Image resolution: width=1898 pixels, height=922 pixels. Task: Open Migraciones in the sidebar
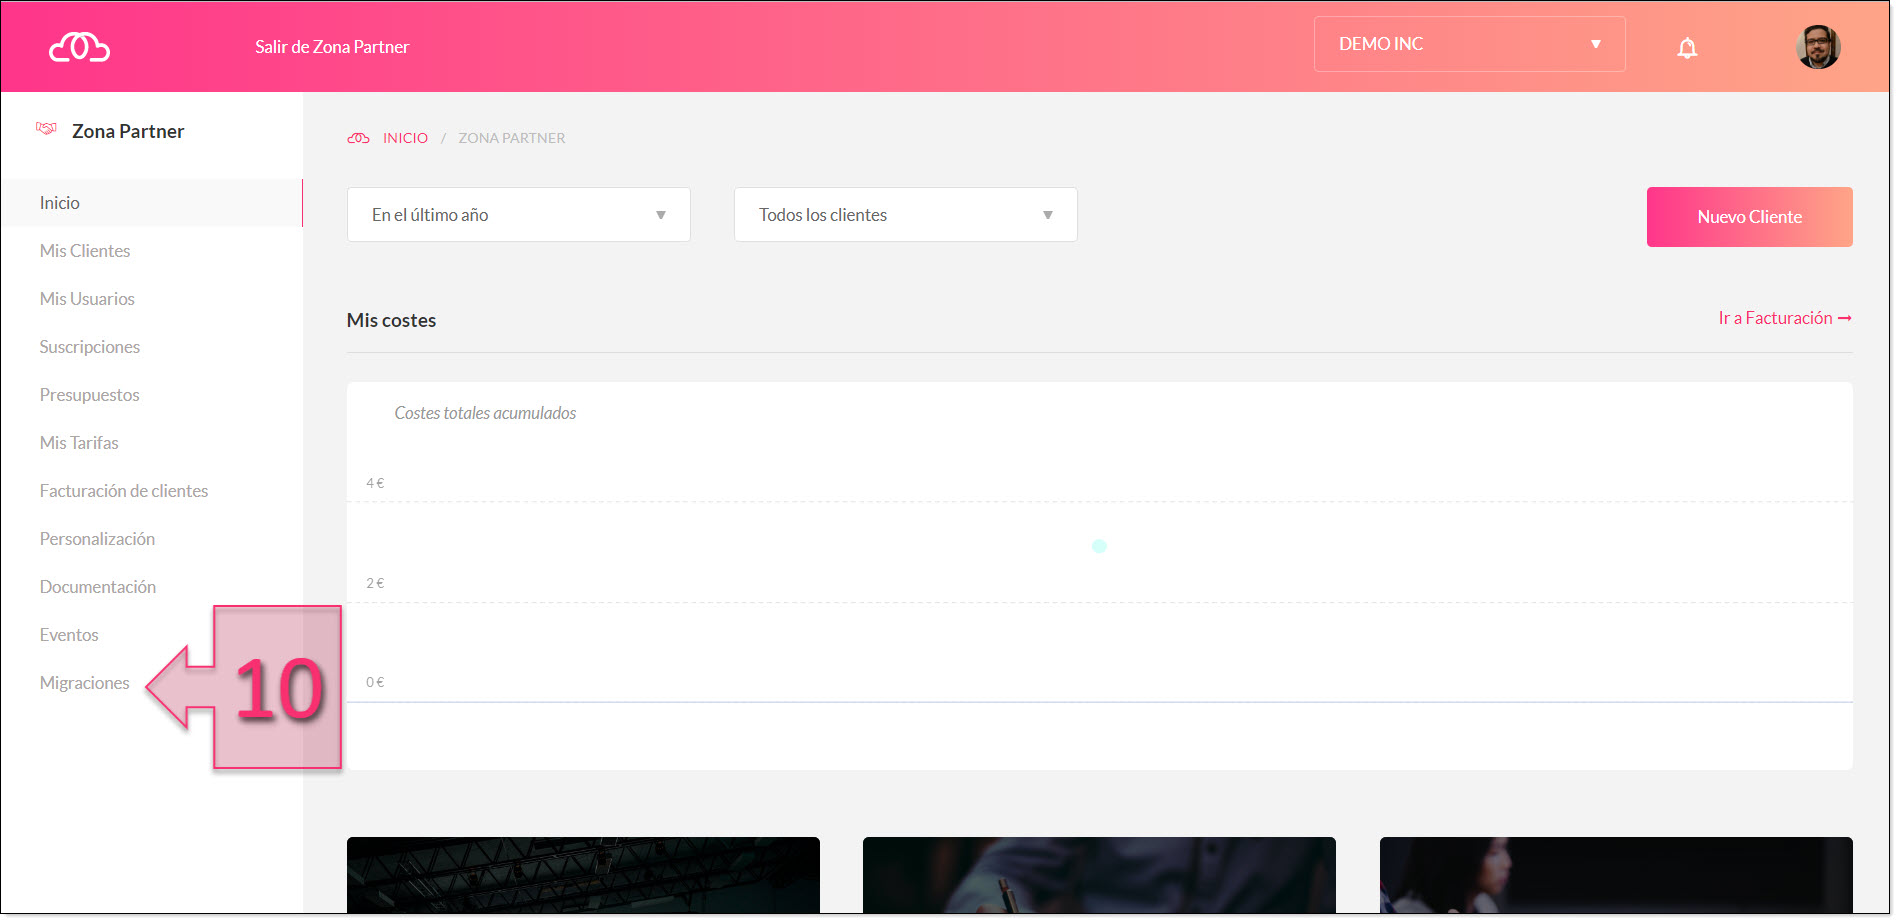click(85, 683)
